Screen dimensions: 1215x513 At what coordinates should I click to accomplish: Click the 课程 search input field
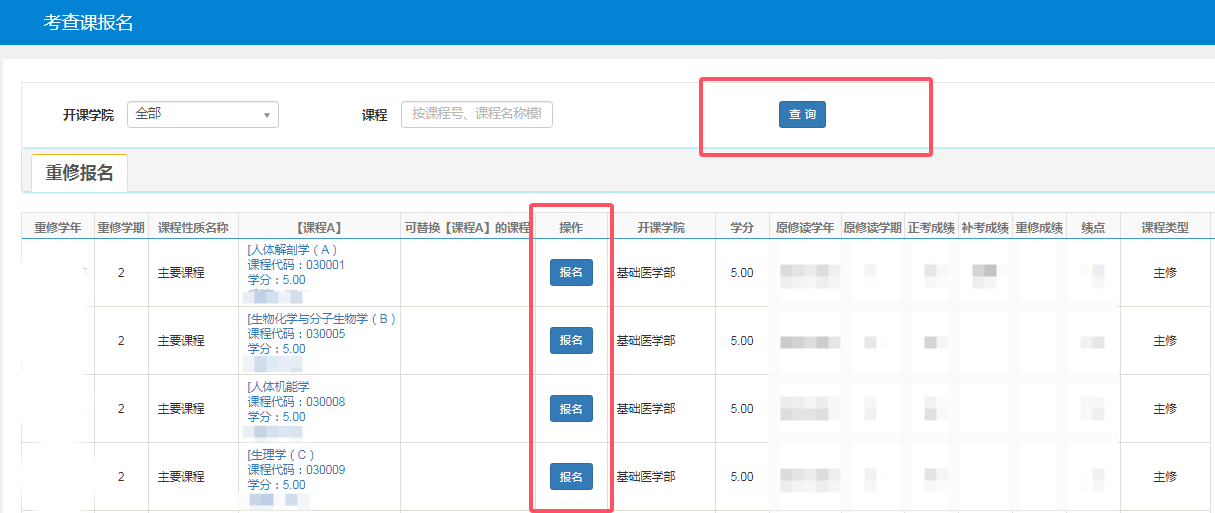tap(477, 115)
